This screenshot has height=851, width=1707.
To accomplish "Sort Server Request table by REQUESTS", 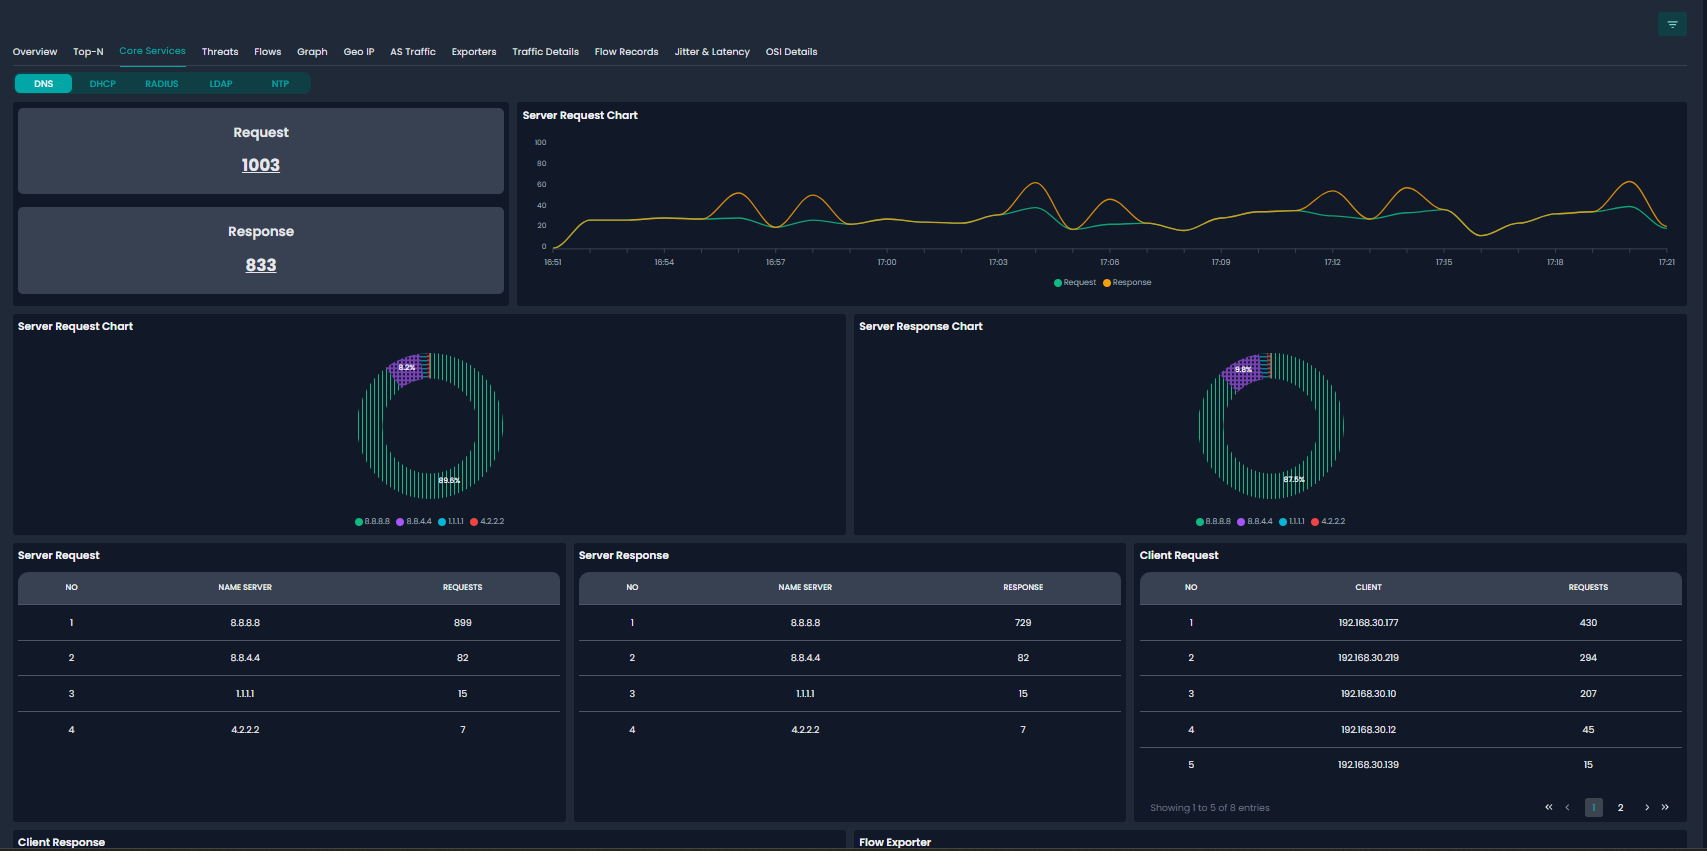I will pyautogui.click(x=463, y=588).
